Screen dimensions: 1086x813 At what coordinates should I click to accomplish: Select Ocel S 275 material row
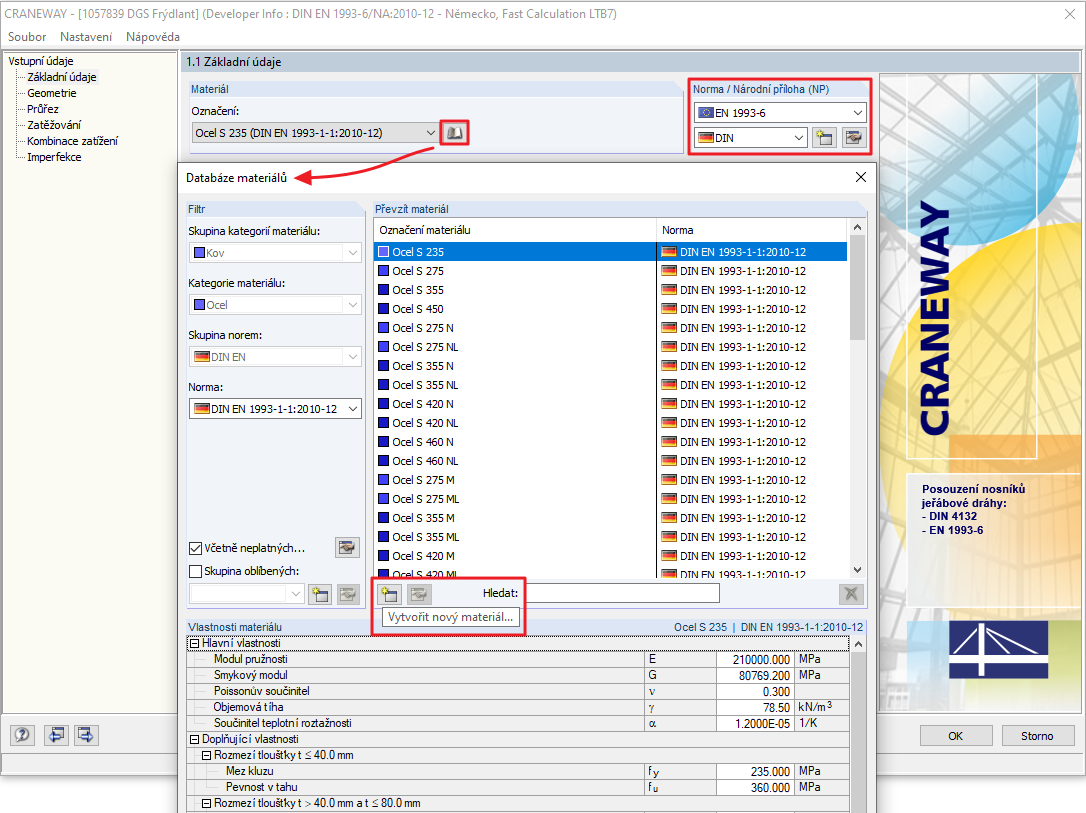[x=610, y=271]
